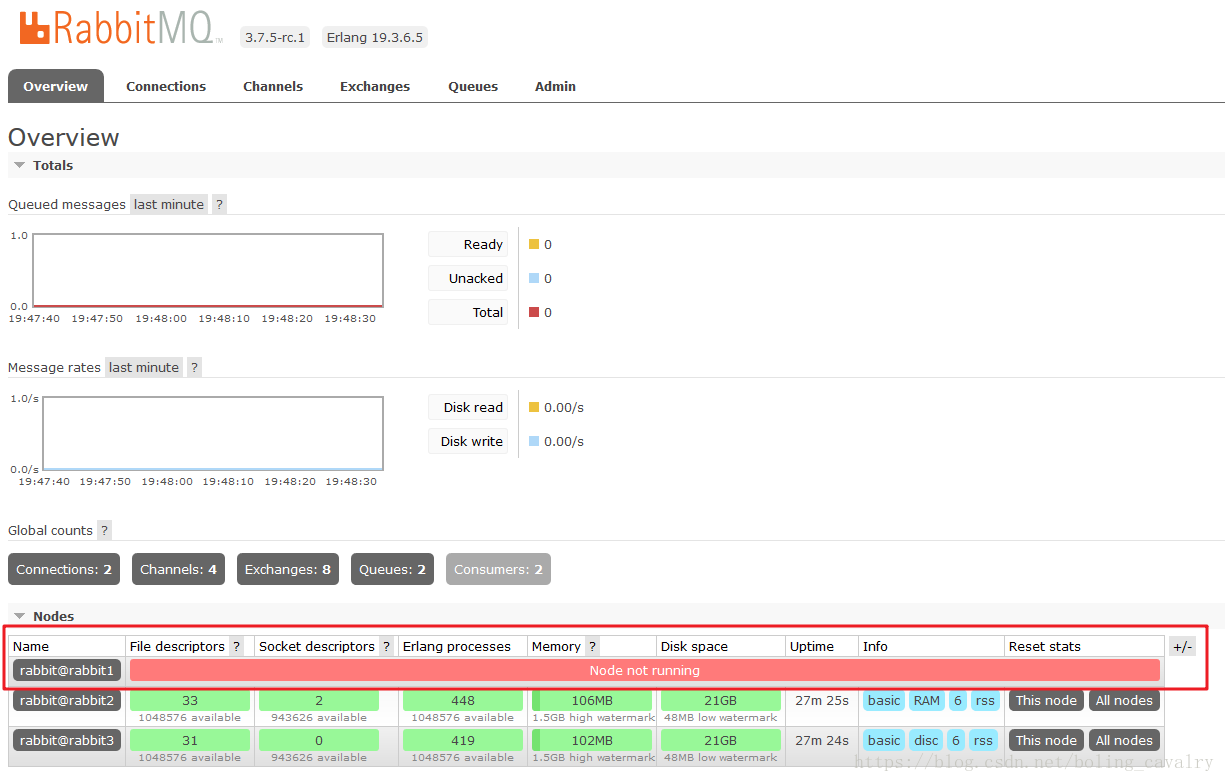Click the rss tag for rabbit@rabbit2
1225x782 pixels.
(985, 700)
